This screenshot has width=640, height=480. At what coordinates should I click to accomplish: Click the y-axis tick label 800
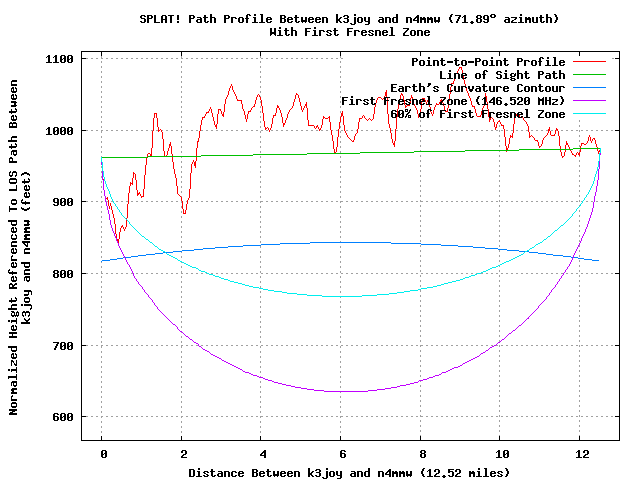pos(63,274)
